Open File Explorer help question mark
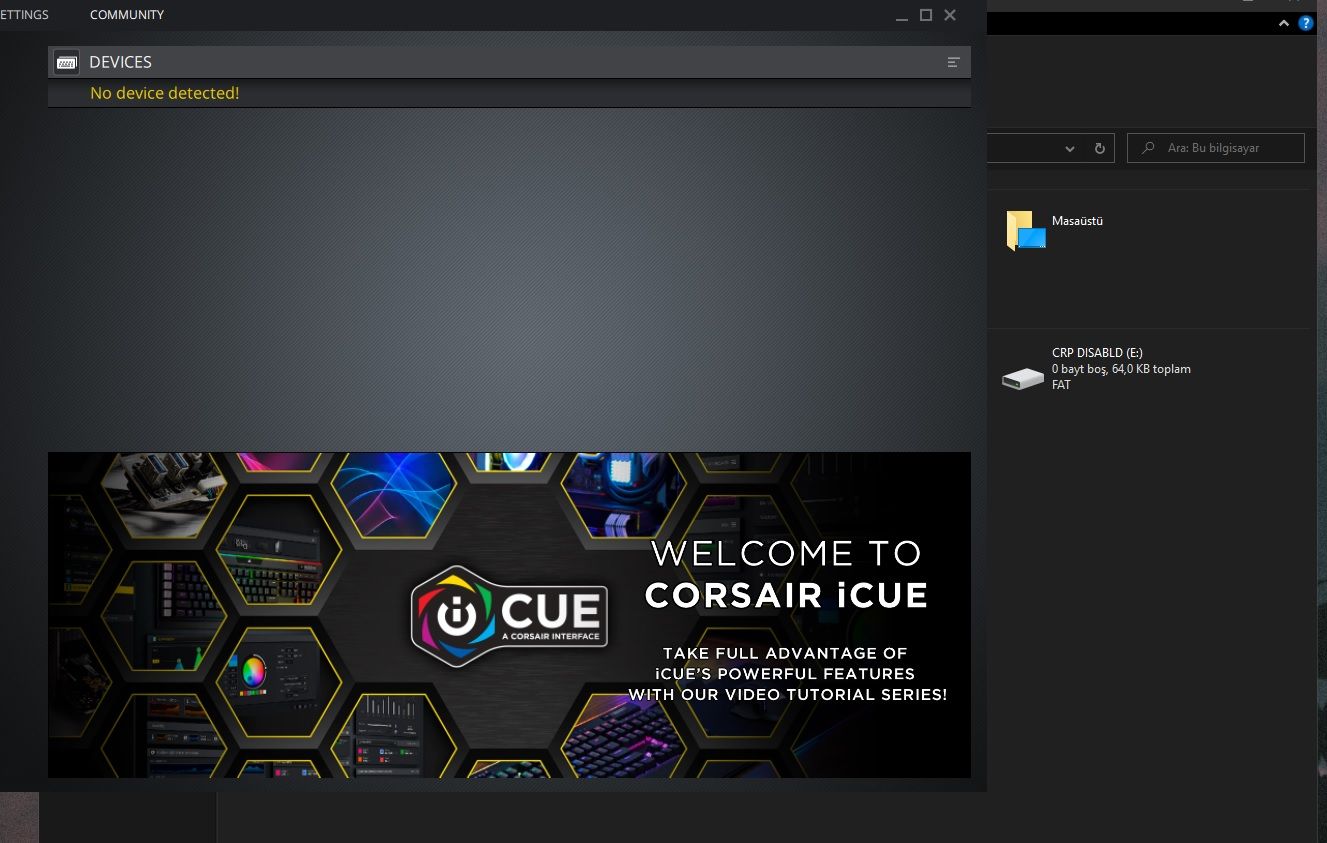 pyautogui.click(x=1306, y=23)
